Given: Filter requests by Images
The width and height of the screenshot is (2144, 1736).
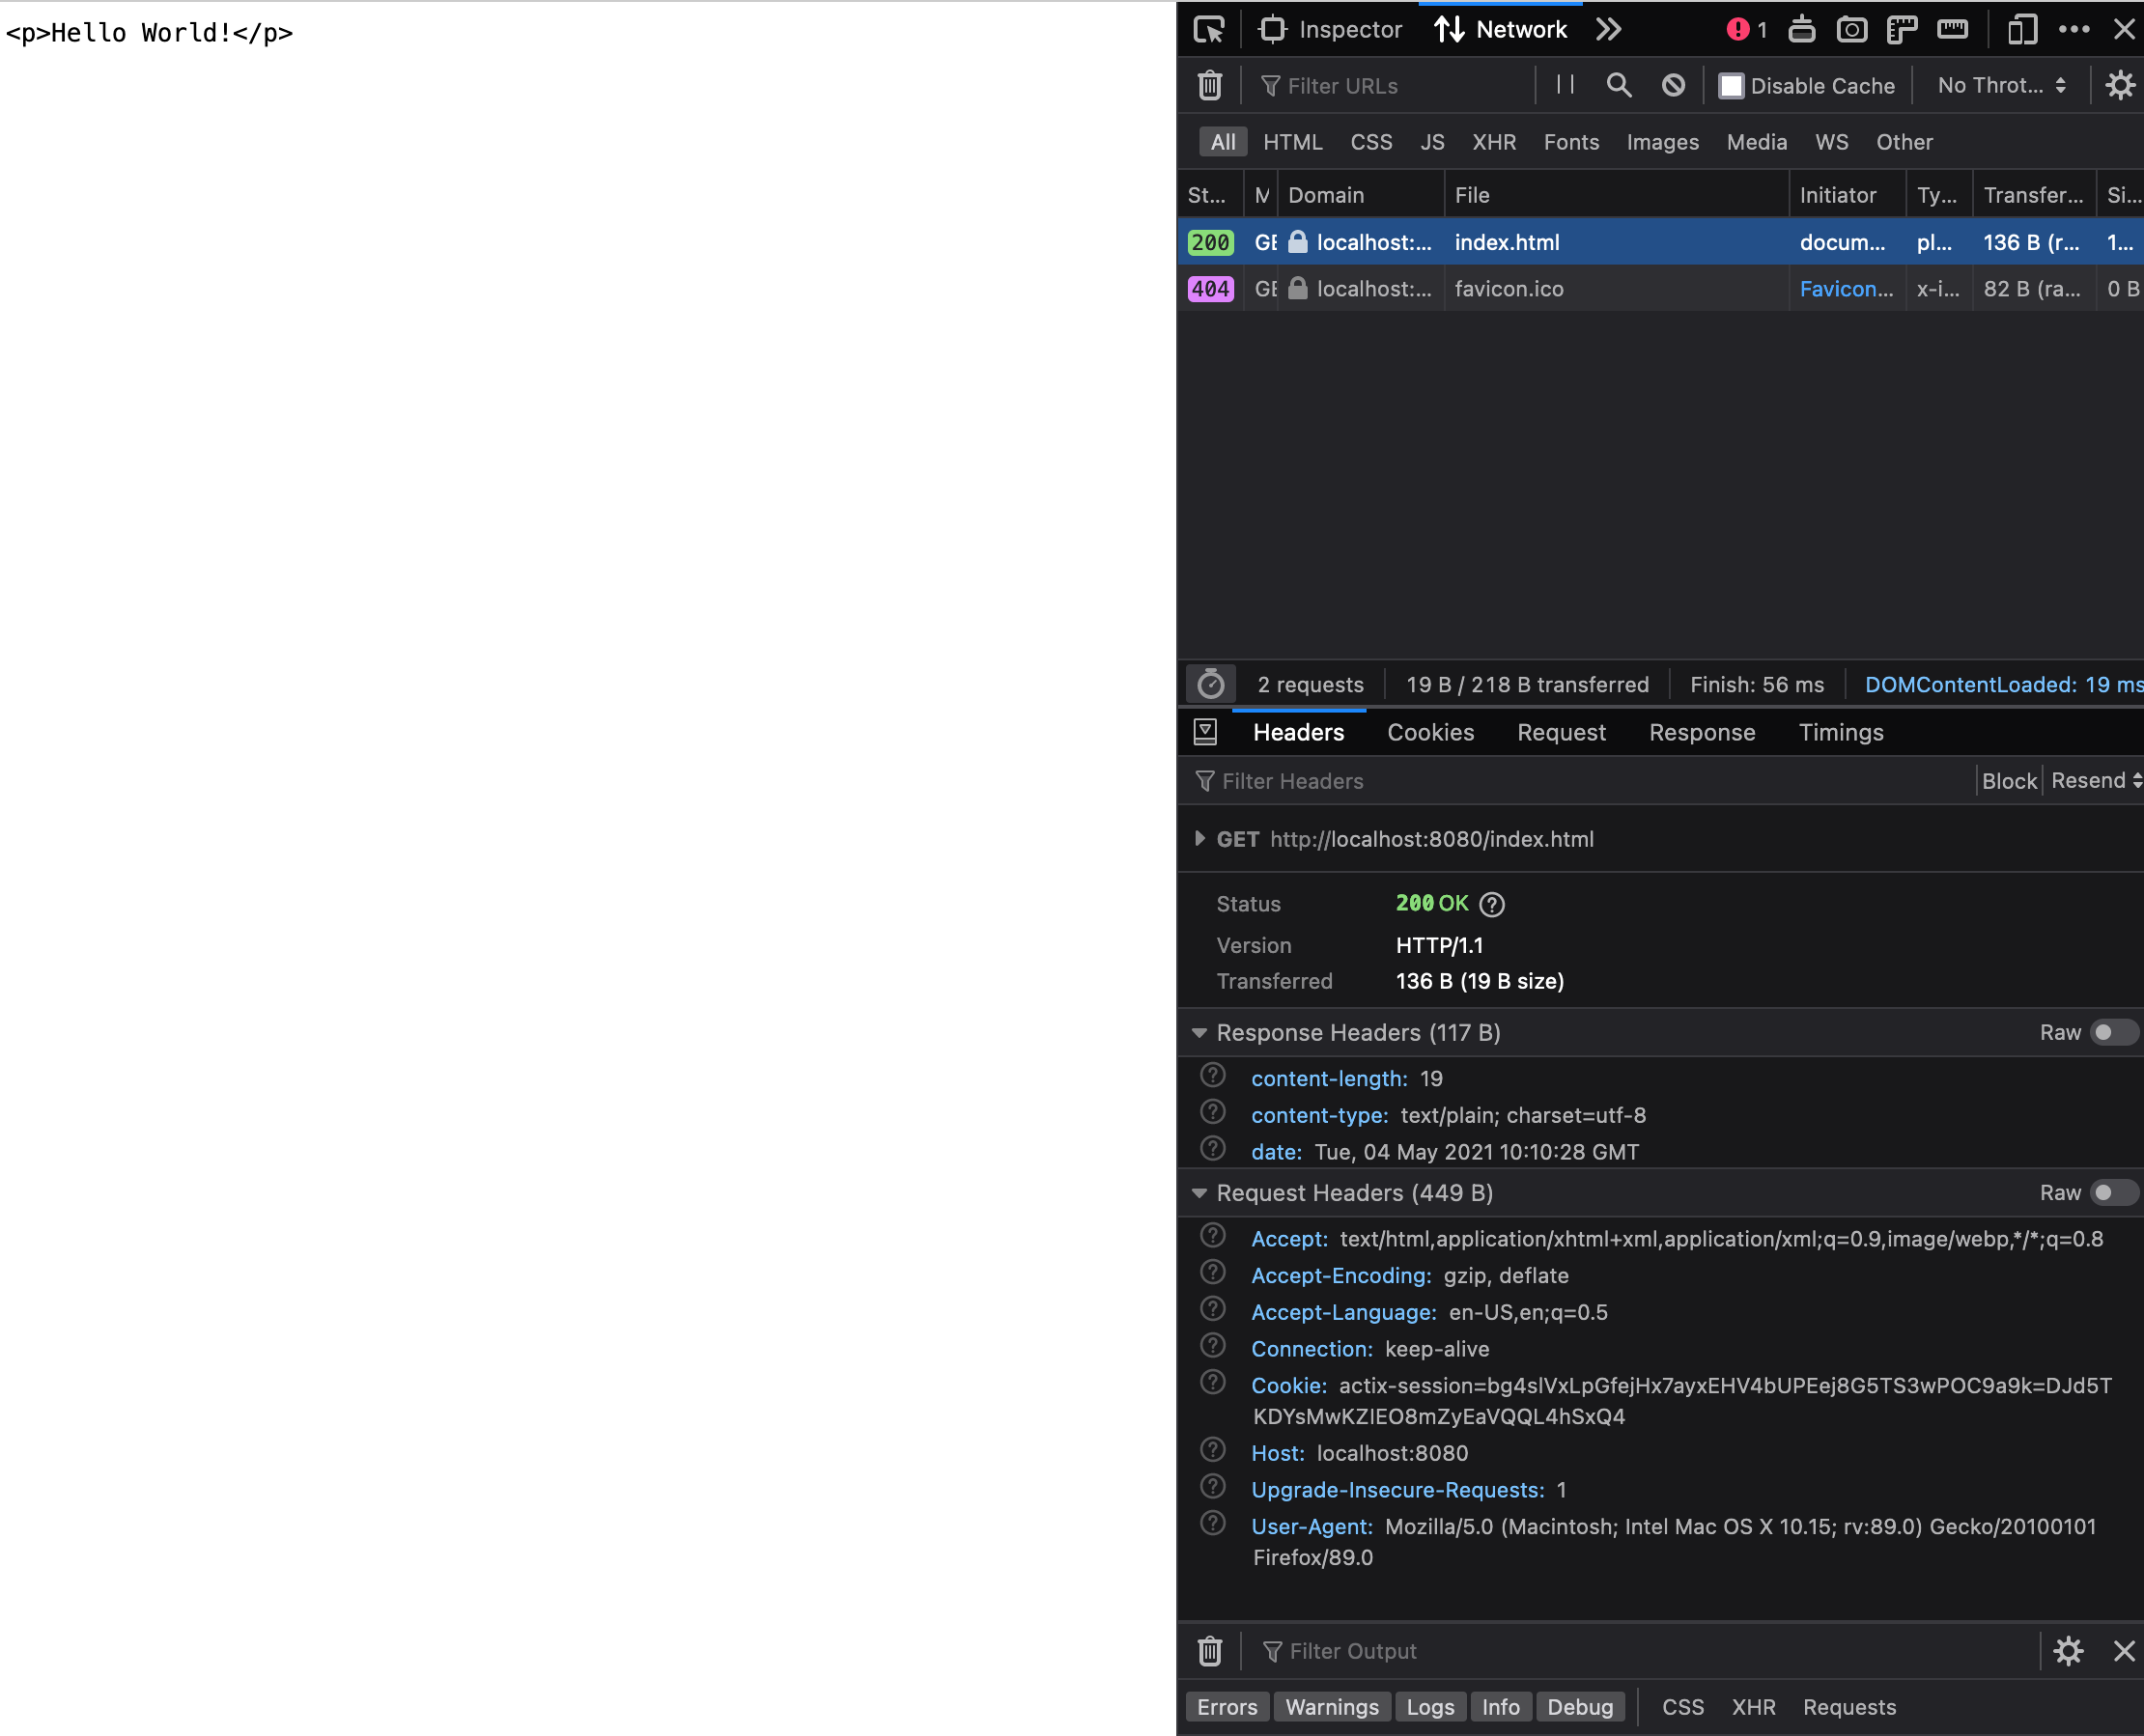Looking at the screenshot, I should (x=1662, y=142).
